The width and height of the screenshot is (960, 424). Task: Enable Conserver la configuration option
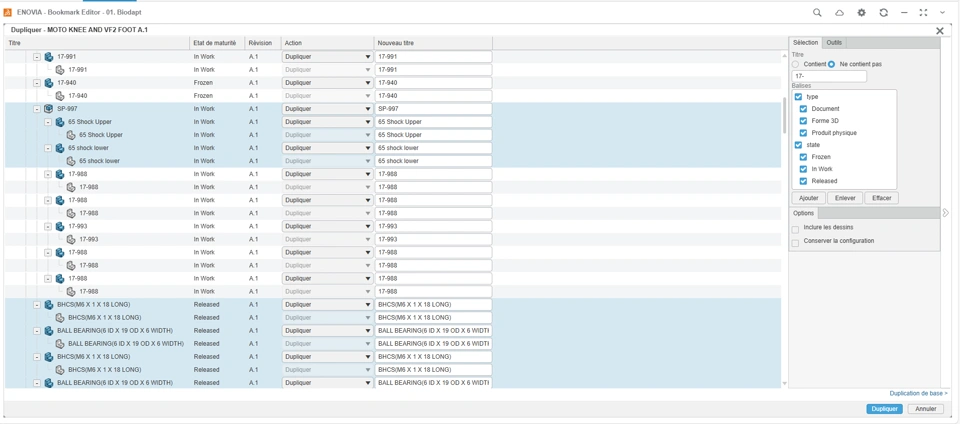(x=795, y=243)
